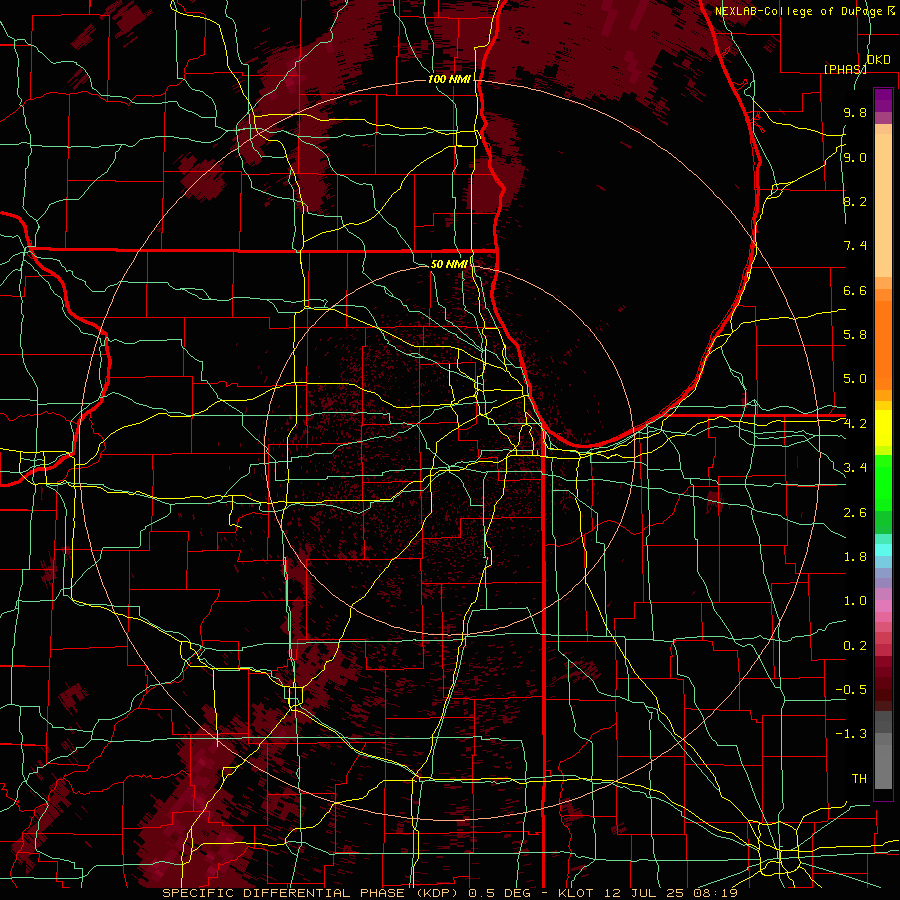Screen dimensions: 900x900
Task: Click the cyan segment of the color scale
Action: coord(883,549)
